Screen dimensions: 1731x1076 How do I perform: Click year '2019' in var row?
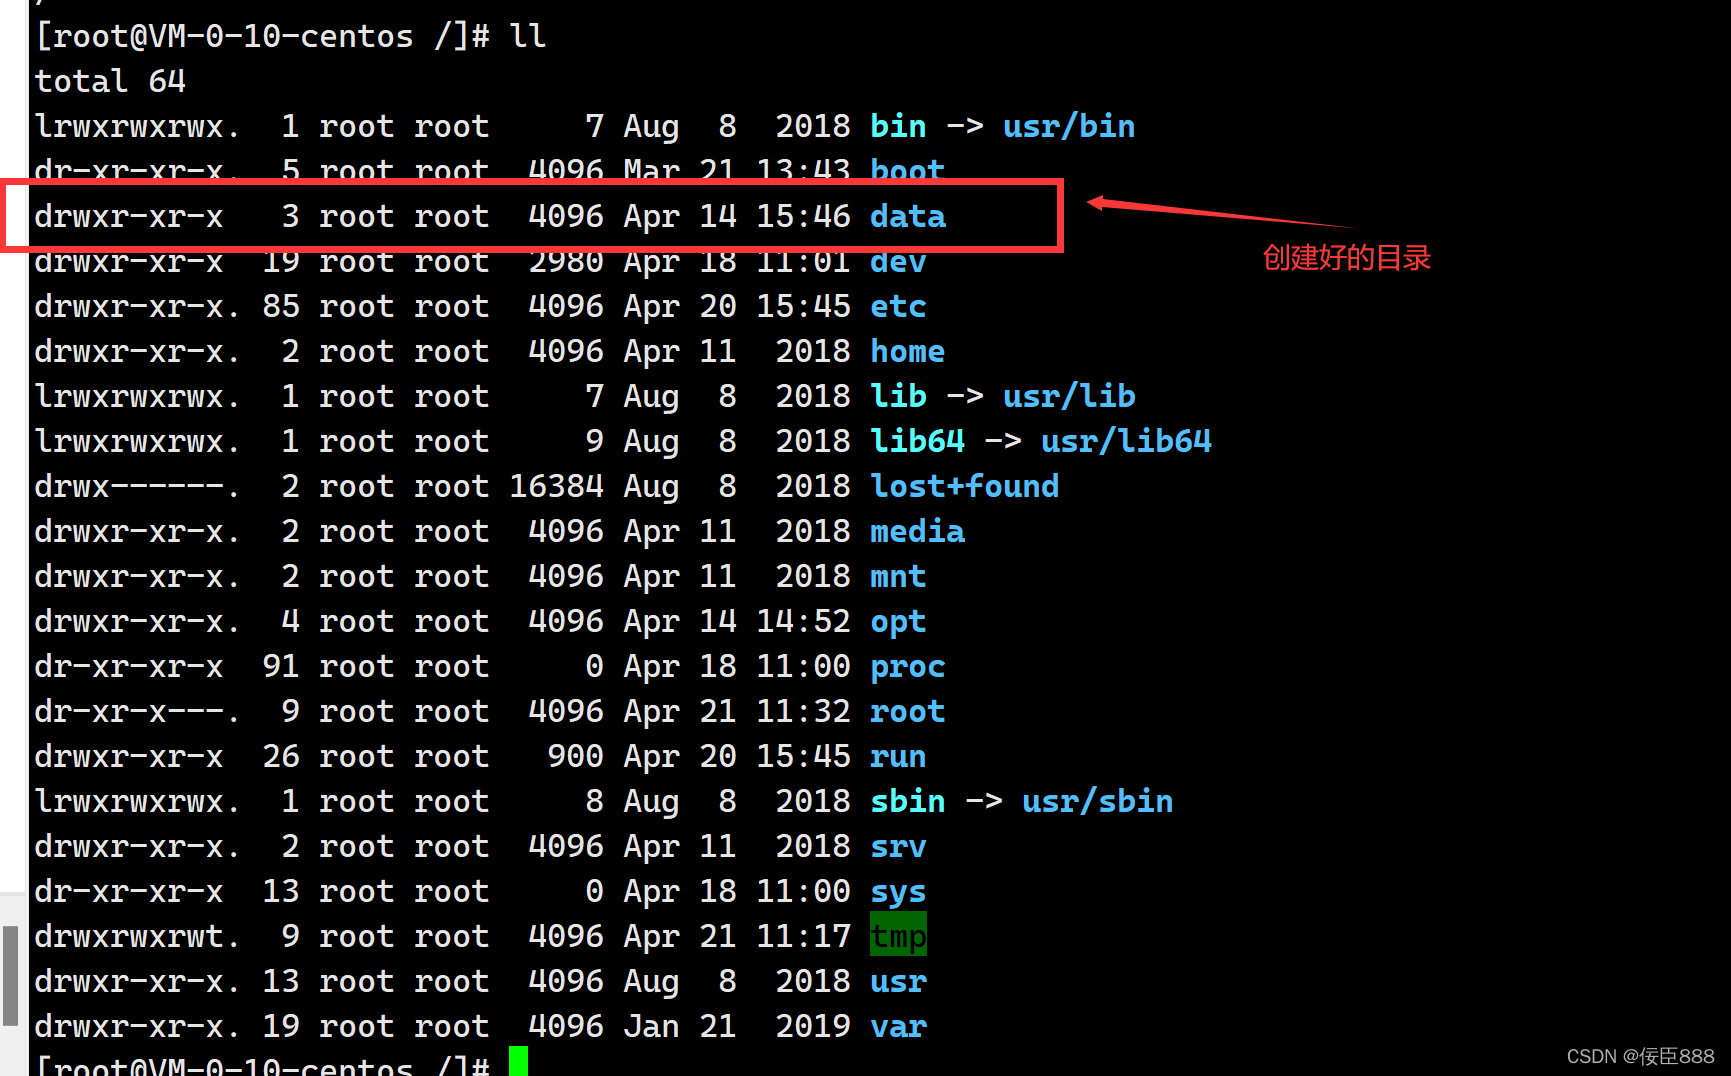click(813, 1026)
